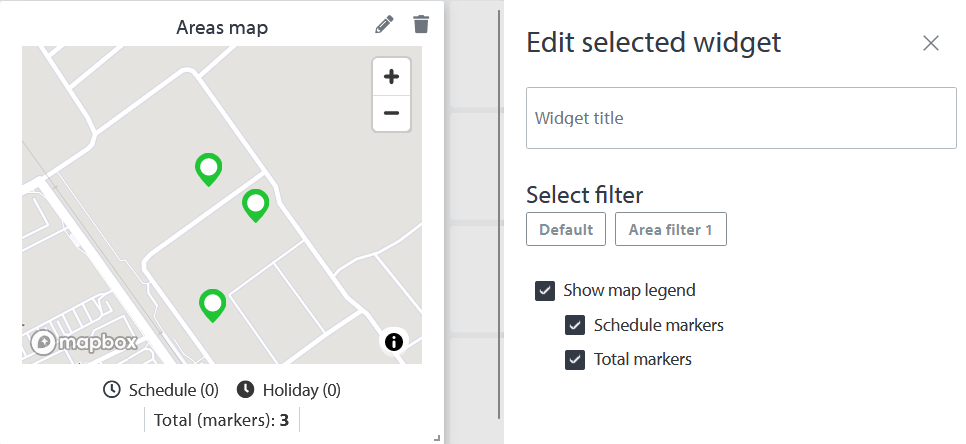Disable the Total markers checkbox
The width and height of the screenshot is (966, 444).
[x=575, y=359]
